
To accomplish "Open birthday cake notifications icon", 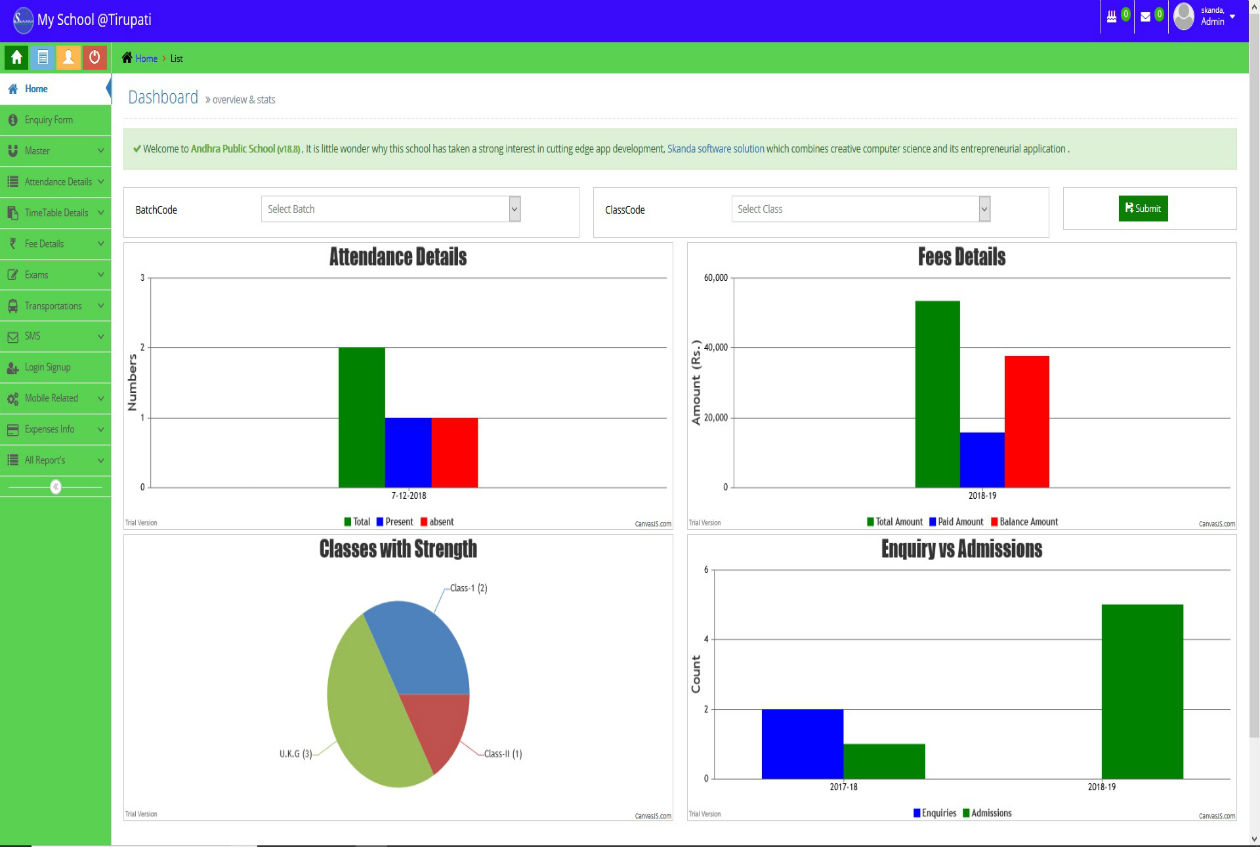I will pyautogui.click(x=1111, y=16).
